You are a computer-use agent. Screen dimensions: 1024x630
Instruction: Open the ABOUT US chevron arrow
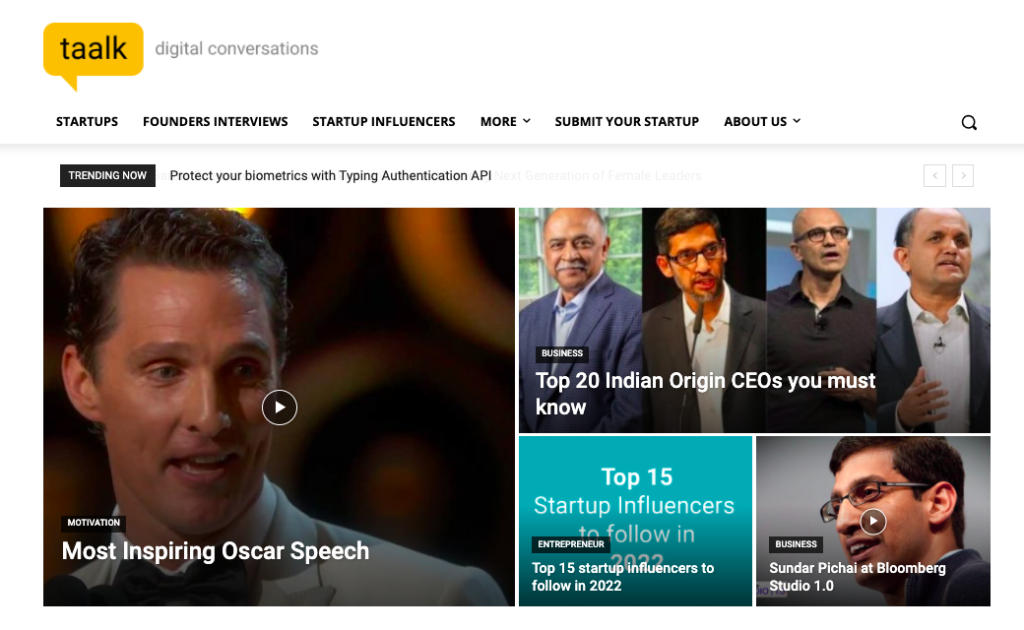pos(796,121)
